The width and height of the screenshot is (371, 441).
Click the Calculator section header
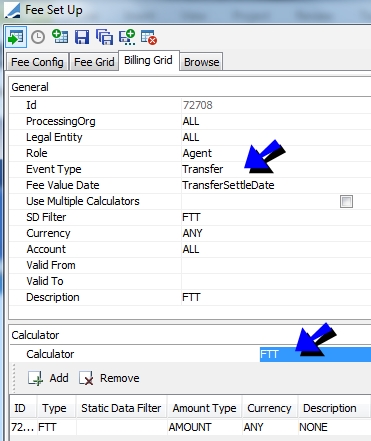coord(35,335)
